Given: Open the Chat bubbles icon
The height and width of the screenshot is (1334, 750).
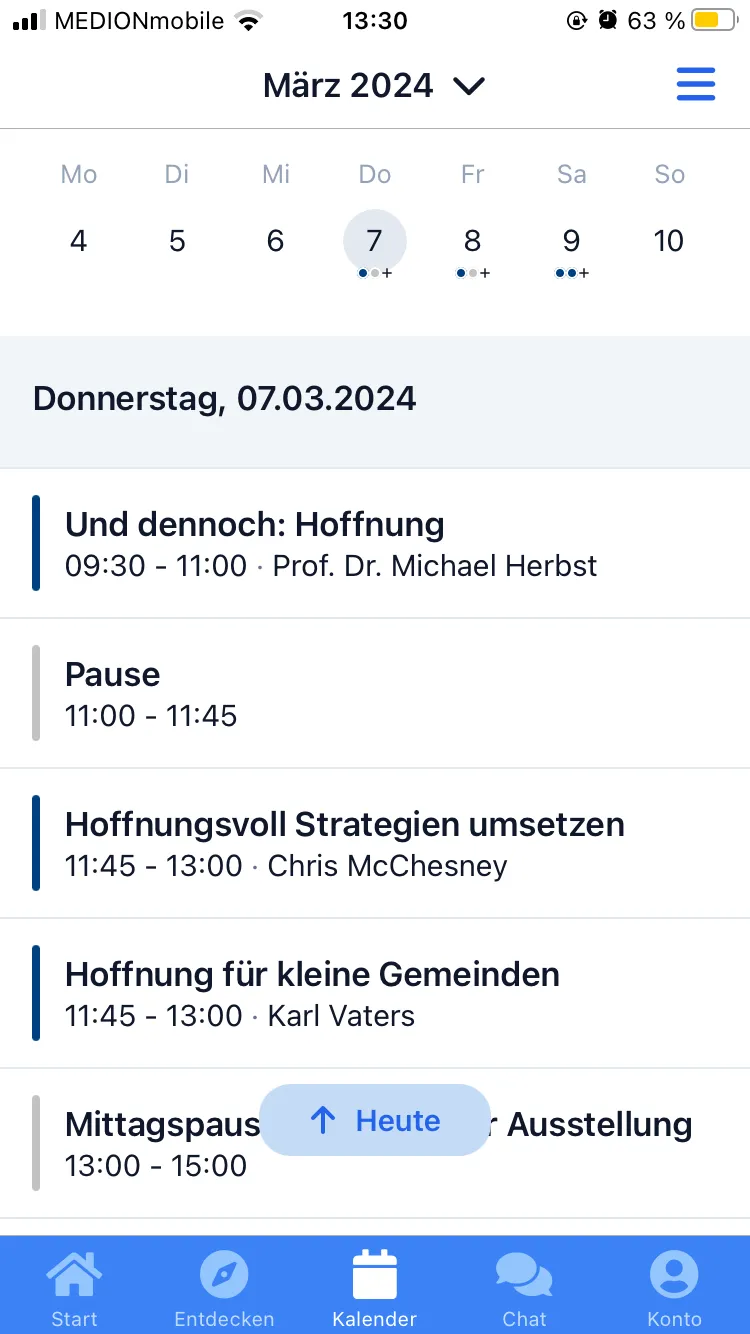Looking at the screenshot, I should point(524,1277).
